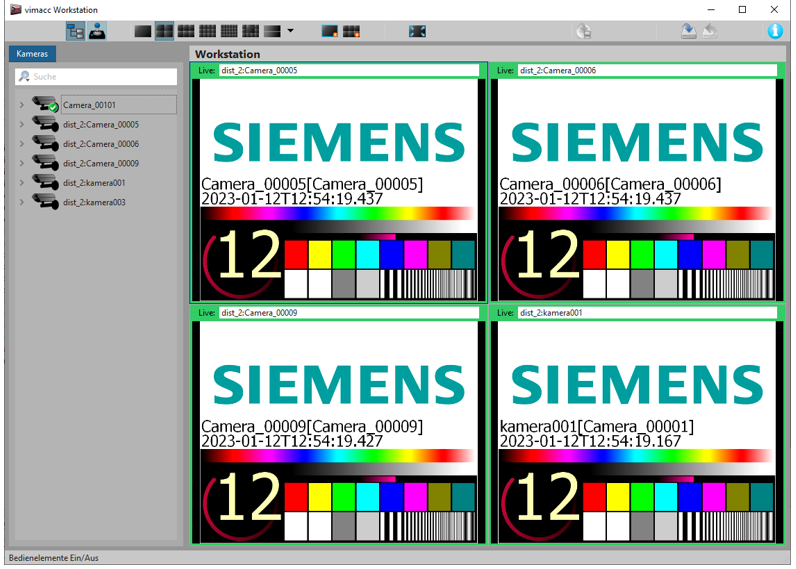Select the 3x3 nine-pane layout
This screenshot has width=796, height=569.
(207, 31)
